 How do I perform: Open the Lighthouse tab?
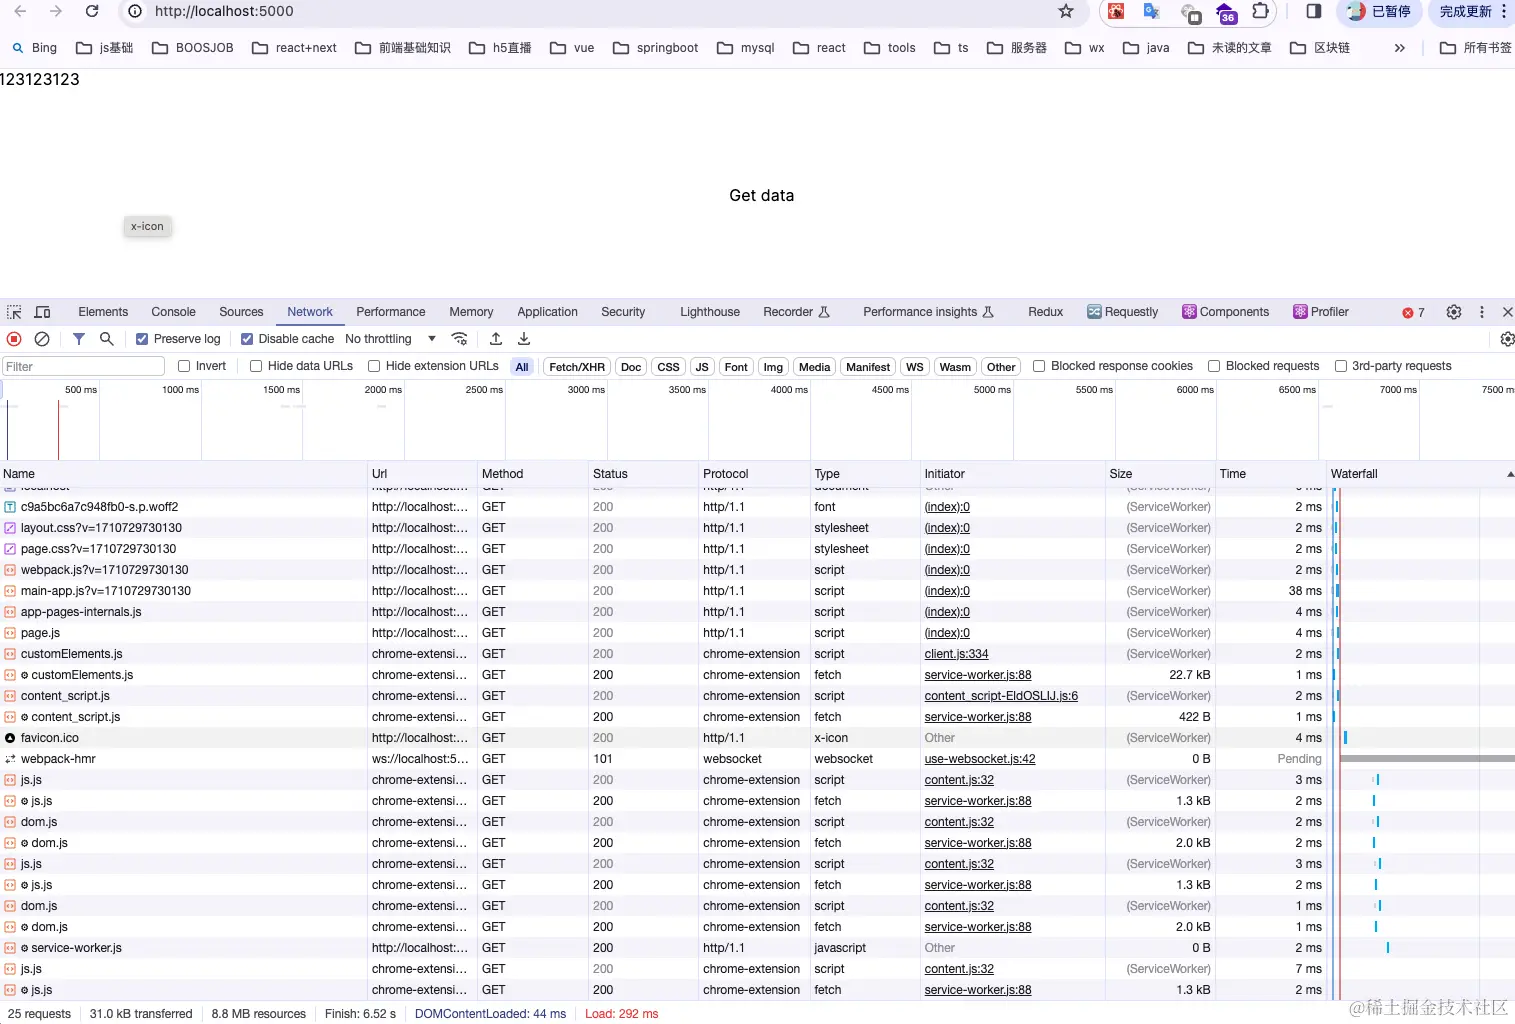click(710, 312)
